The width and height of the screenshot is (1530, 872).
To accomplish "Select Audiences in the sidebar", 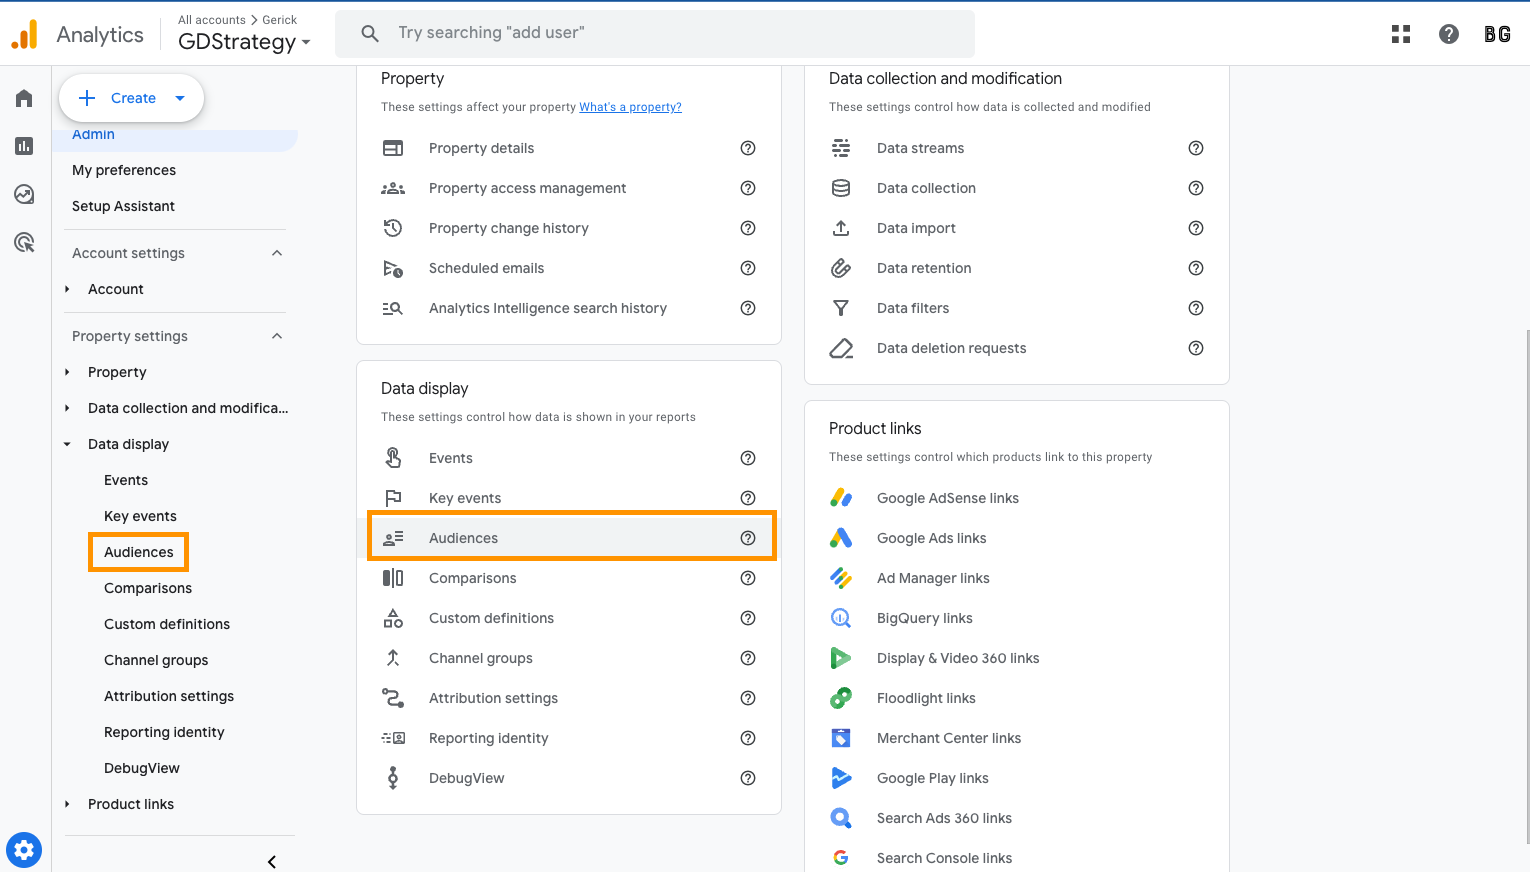I will click(139, 552).
